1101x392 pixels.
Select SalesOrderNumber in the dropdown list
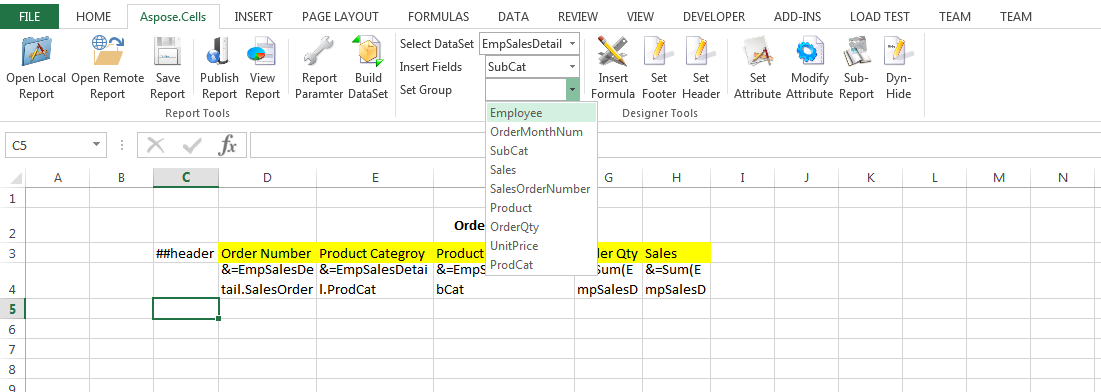(x=541, y=188)
